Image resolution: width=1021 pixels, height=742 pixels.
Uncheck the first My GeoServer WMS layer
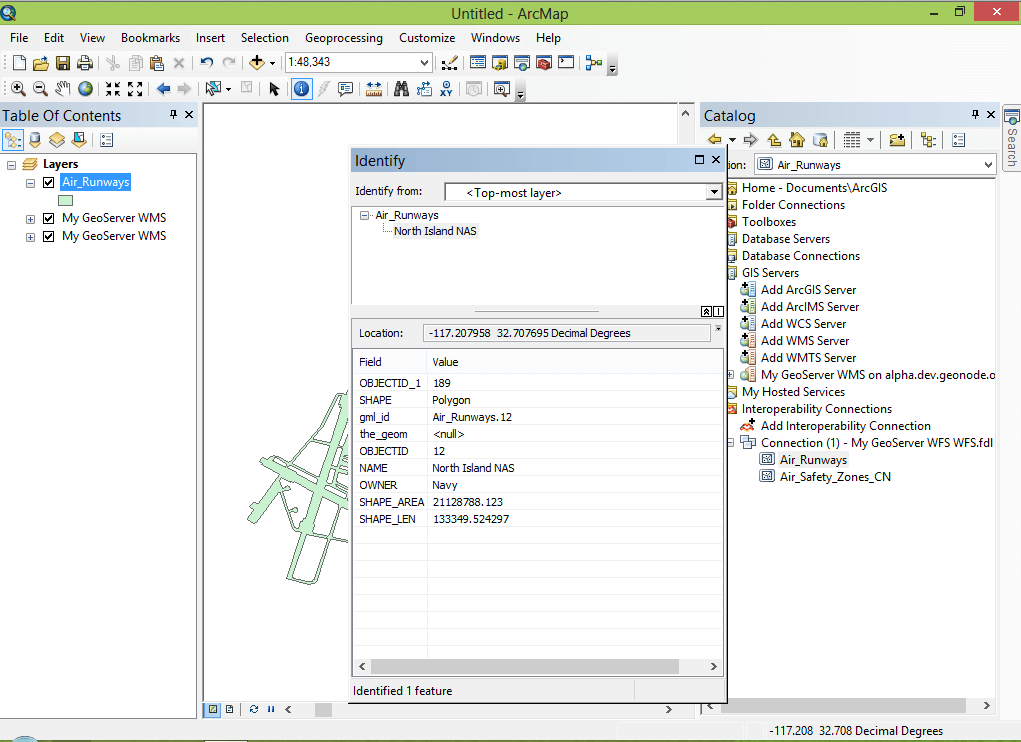(48, 218)
